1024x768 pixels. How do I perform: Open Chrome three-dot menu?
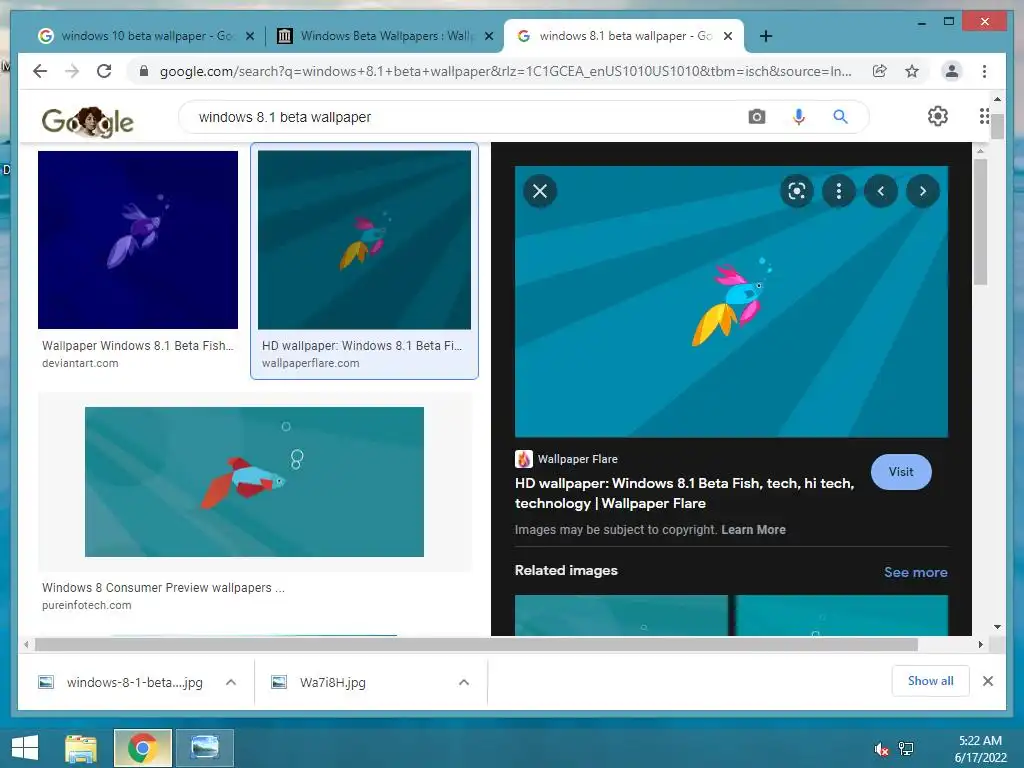click(984, 71)
